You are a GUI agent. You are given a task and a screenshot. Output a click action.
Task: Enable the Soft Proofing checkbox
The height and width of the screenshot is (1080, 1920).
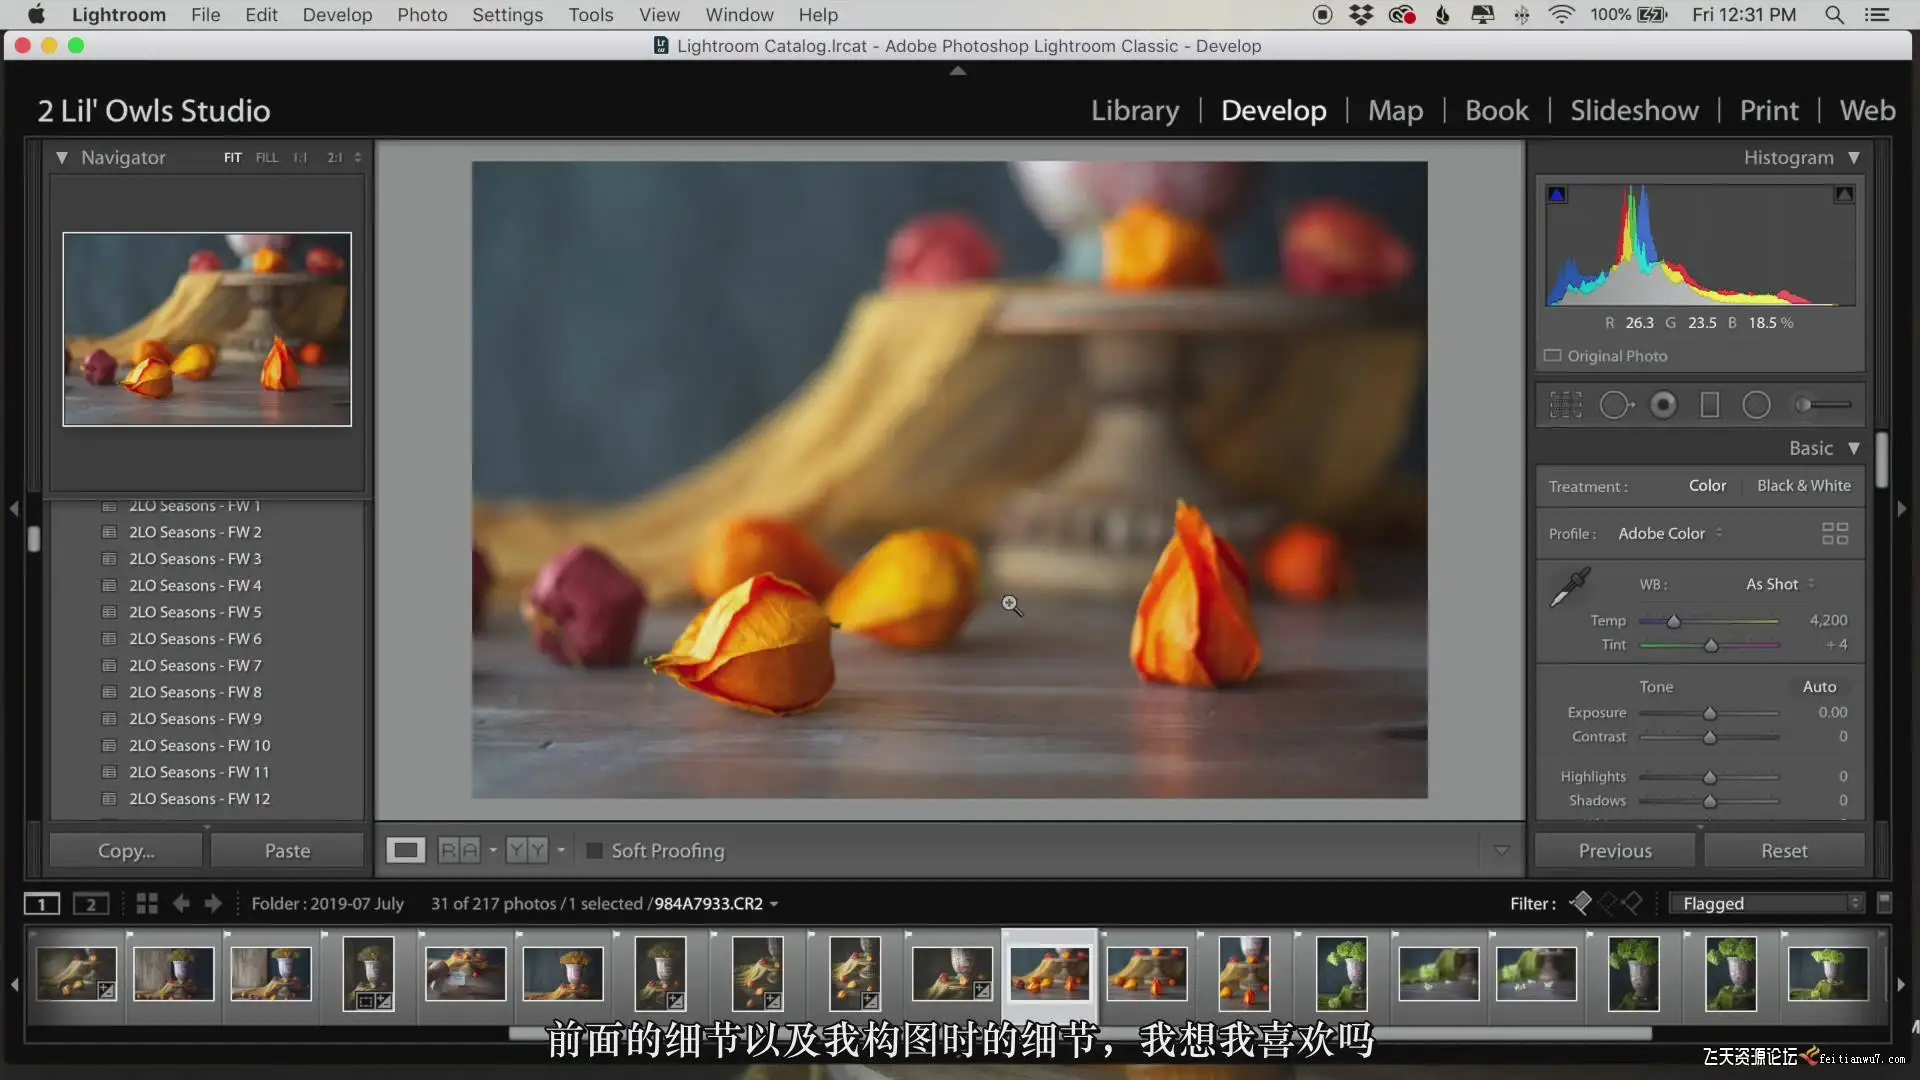coord(594,851)
